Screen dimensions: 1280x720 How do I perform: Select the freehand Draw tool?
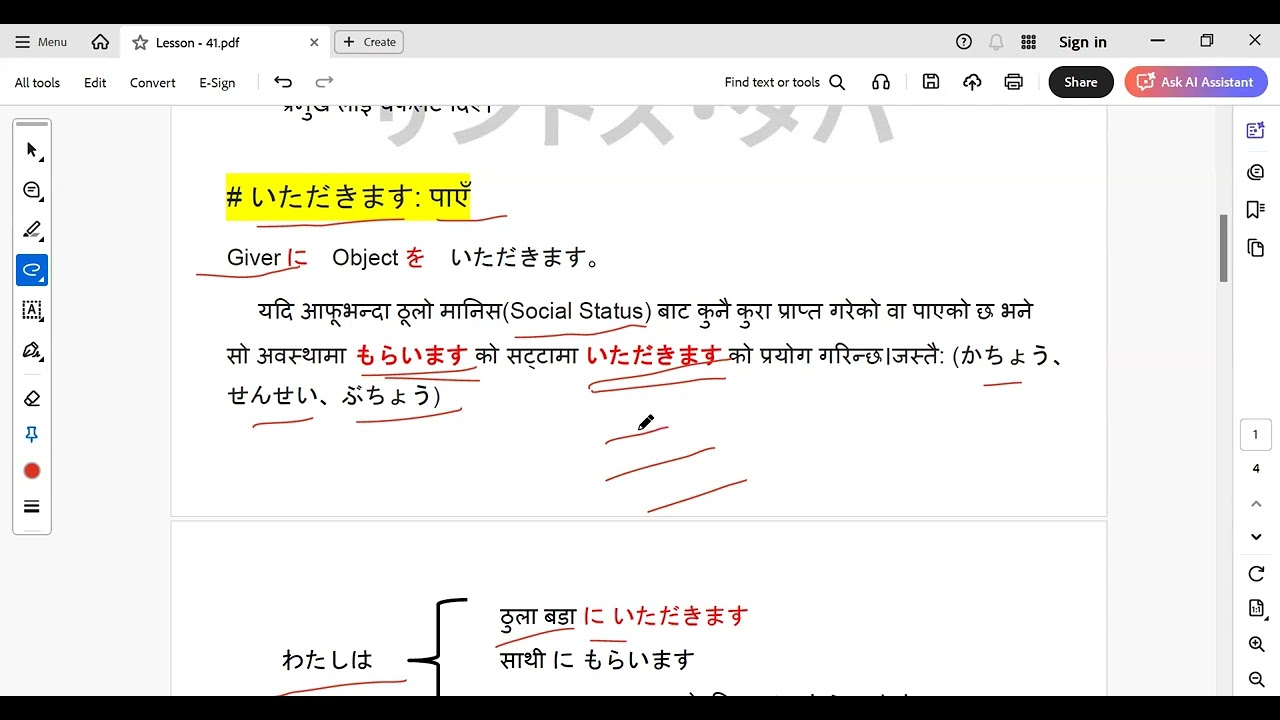click(32, 270)
